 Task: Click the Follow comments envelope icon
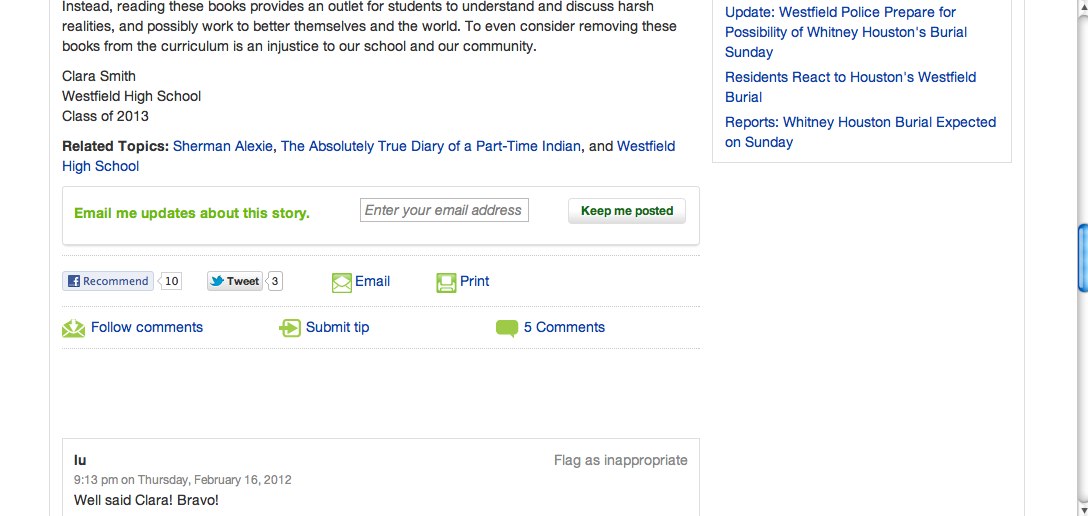(x=73, y=328)
